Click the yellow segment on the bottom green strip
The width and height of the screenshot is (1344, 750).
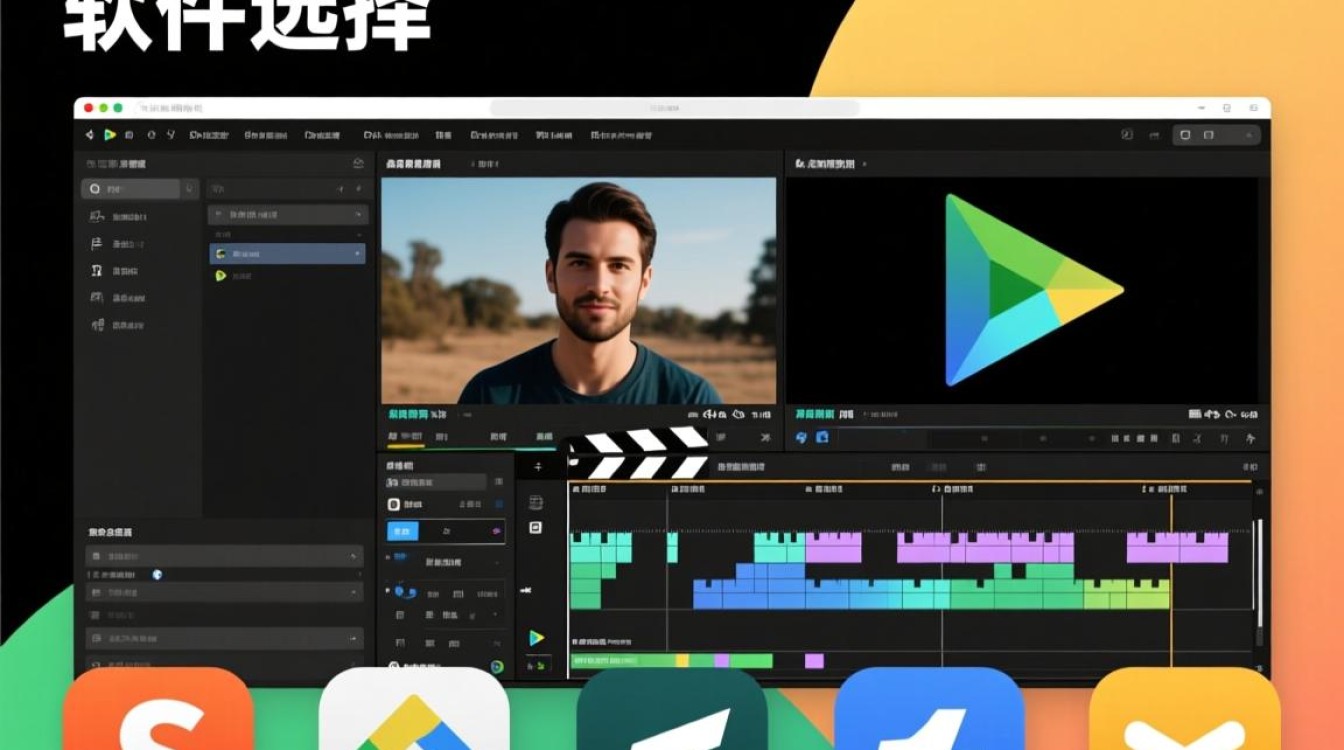click(682, 661)
